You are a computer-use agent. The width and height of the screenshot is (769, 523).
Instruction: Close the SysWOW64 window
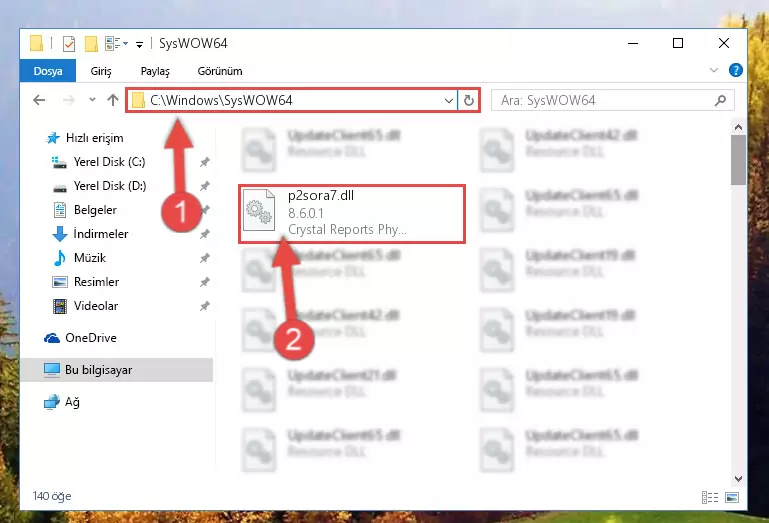coord(723,43)
